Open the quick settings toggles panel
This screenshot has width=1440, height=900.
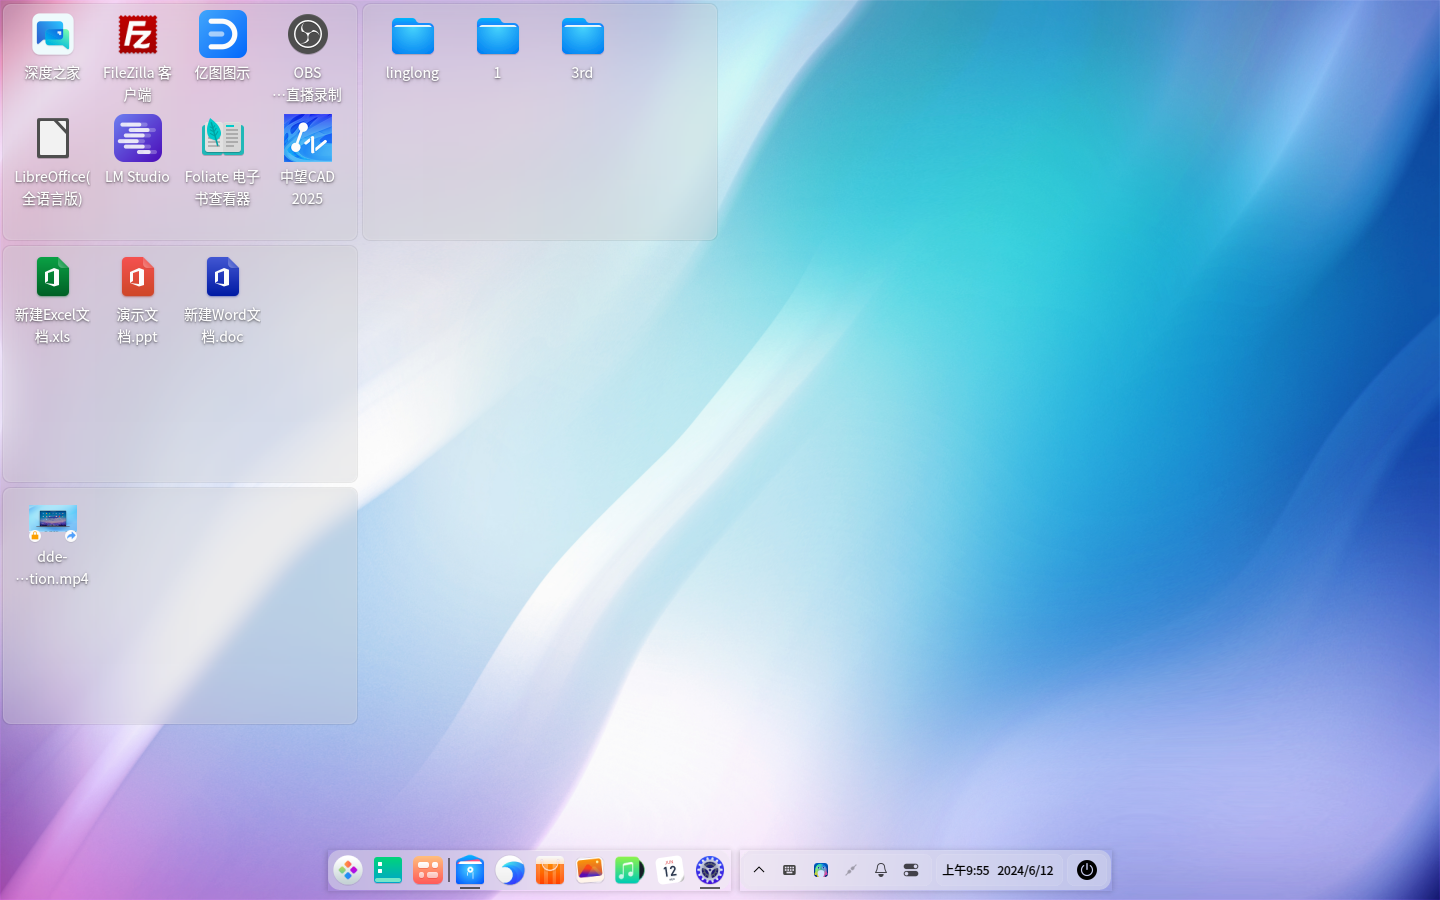click(x=911, y=870)
